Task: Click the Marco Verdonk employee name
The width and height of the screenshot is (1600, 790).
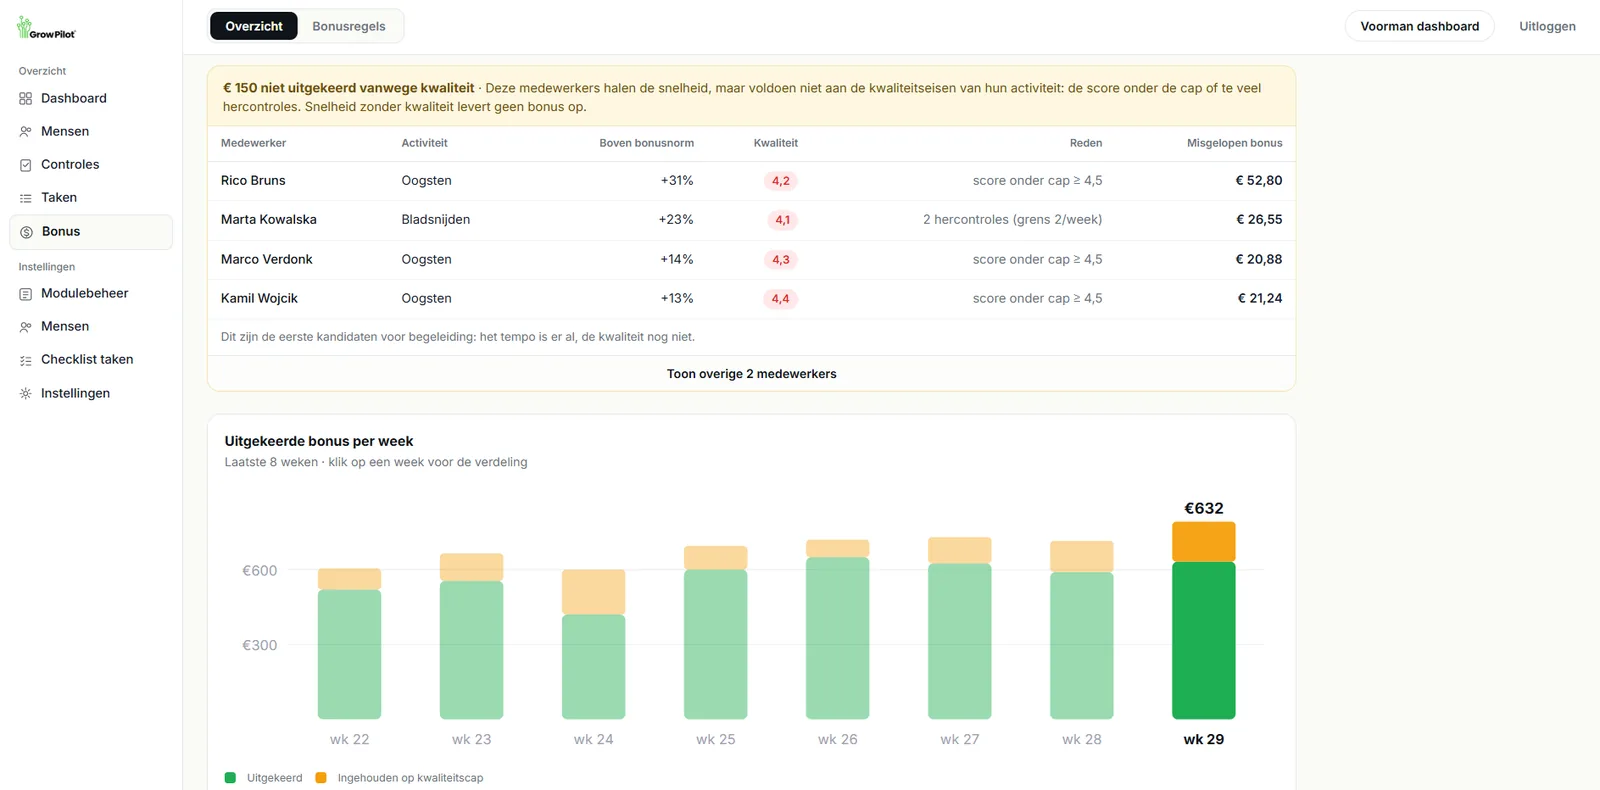Action: tap(267, 259)
